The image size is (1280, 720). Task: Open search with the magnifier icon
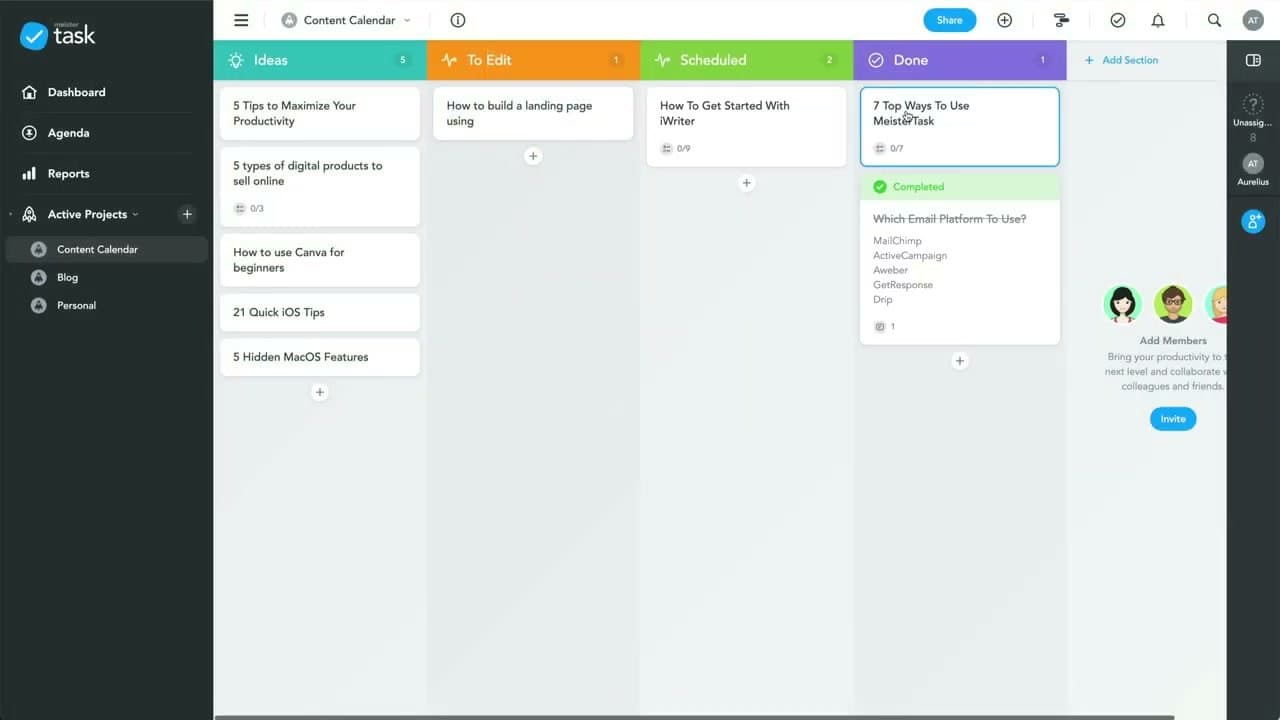tap(1214, 20)
